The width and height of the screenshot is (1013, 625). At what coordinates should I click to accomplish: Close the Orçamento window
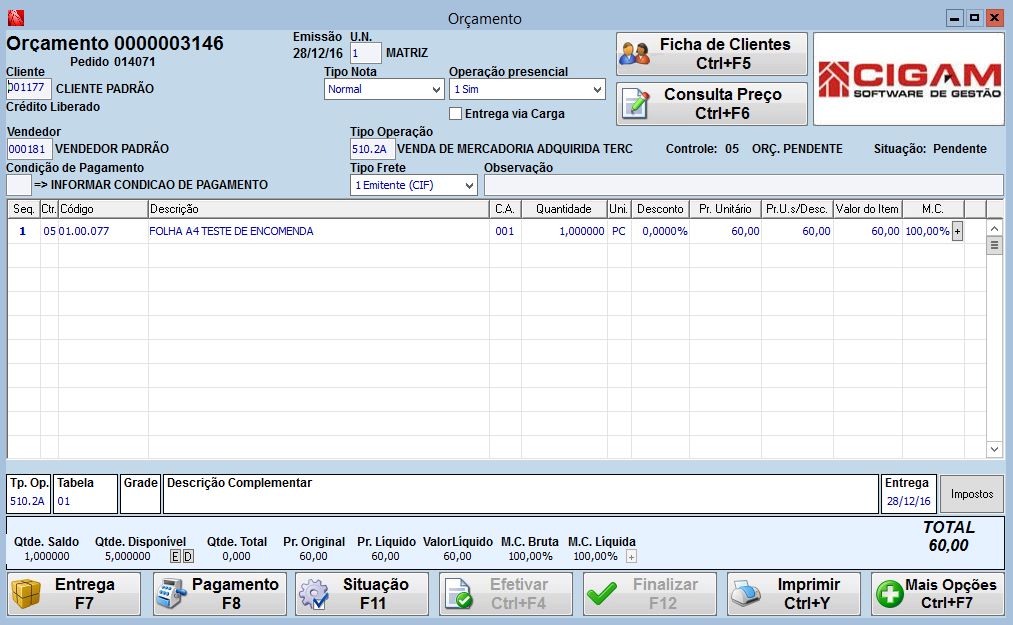(994, 18)
